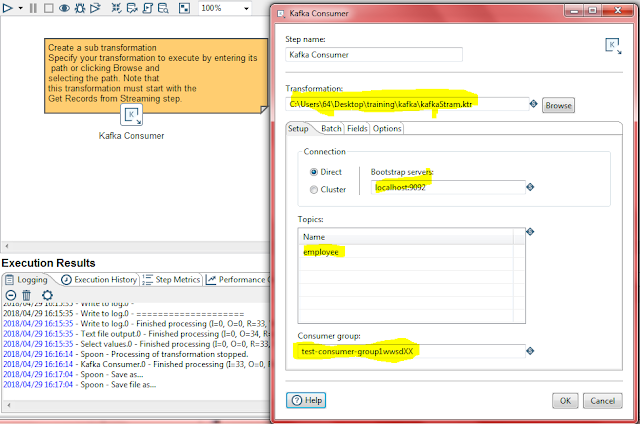Click the orange sub transformation note
The image size is (640, 424).
point(156,76)
